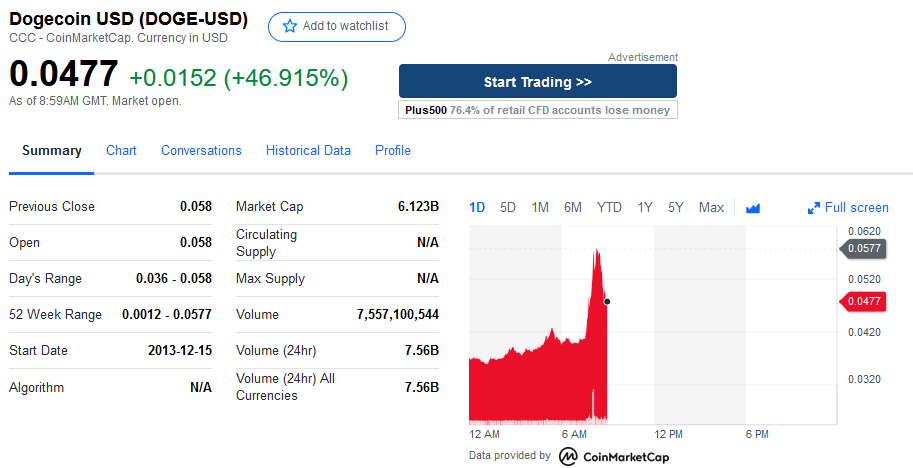Click the current price 0.0477
The image size is (913, 468).
point(63,74)
